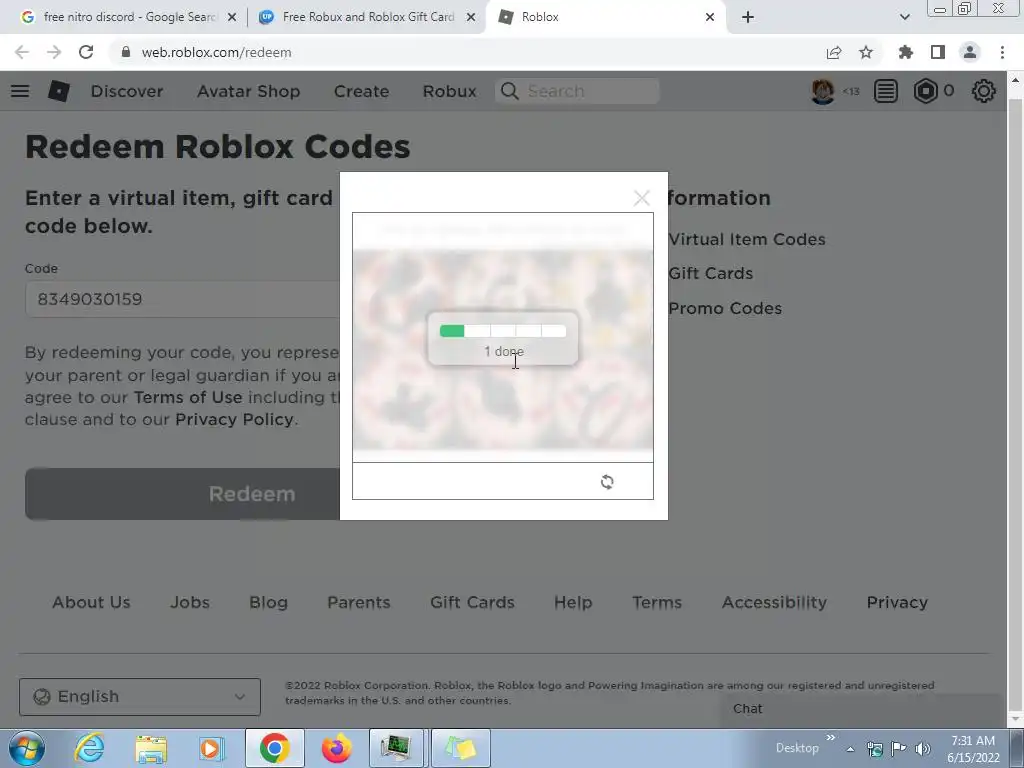Open the Avatar Shop menu item
This screenshot has width=1024, height=768.
[248, 91]
